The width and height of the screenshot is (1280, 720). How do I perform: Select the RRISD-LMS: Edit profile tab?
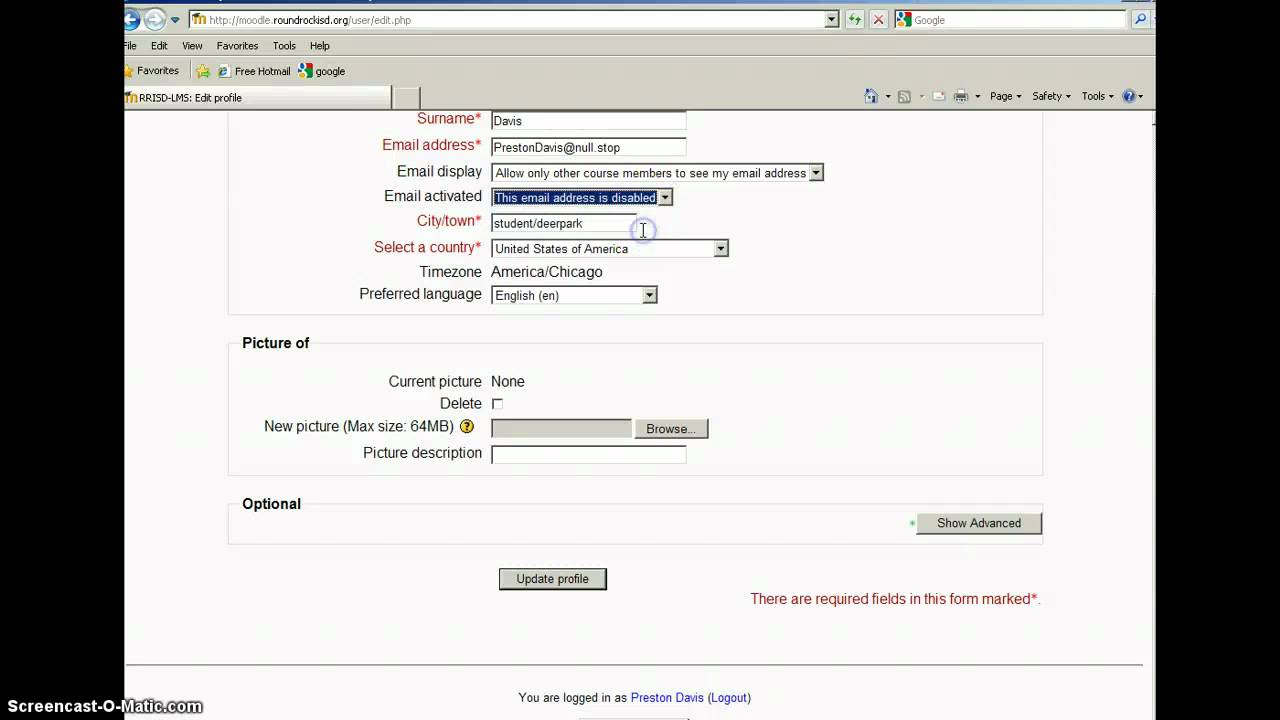point(257,97)
